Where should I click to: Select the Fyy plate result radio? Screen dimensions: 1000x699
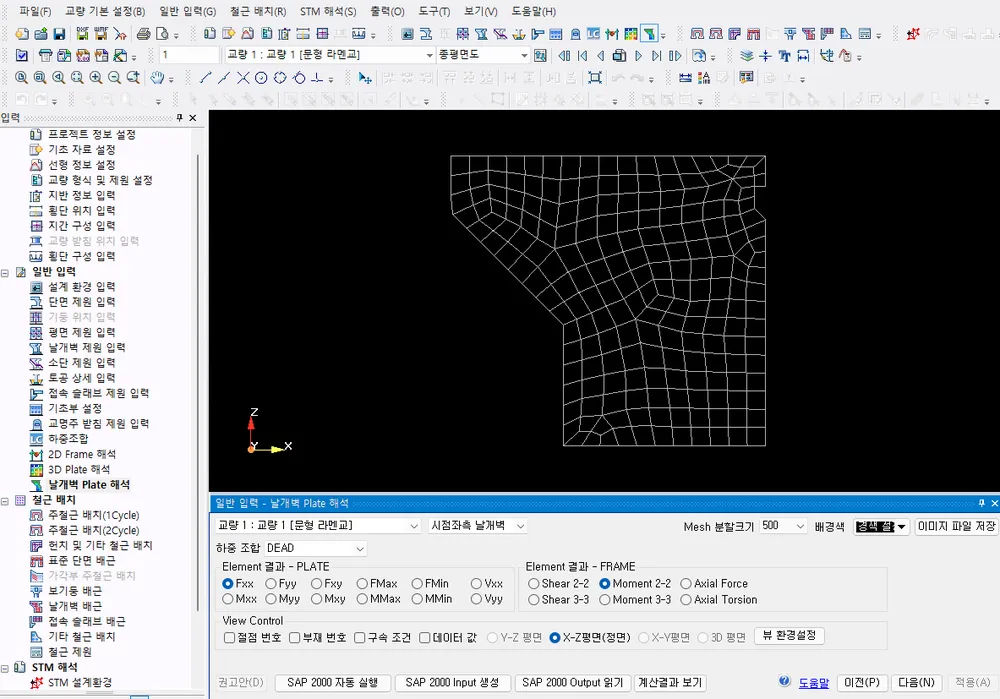coord(281,584)
